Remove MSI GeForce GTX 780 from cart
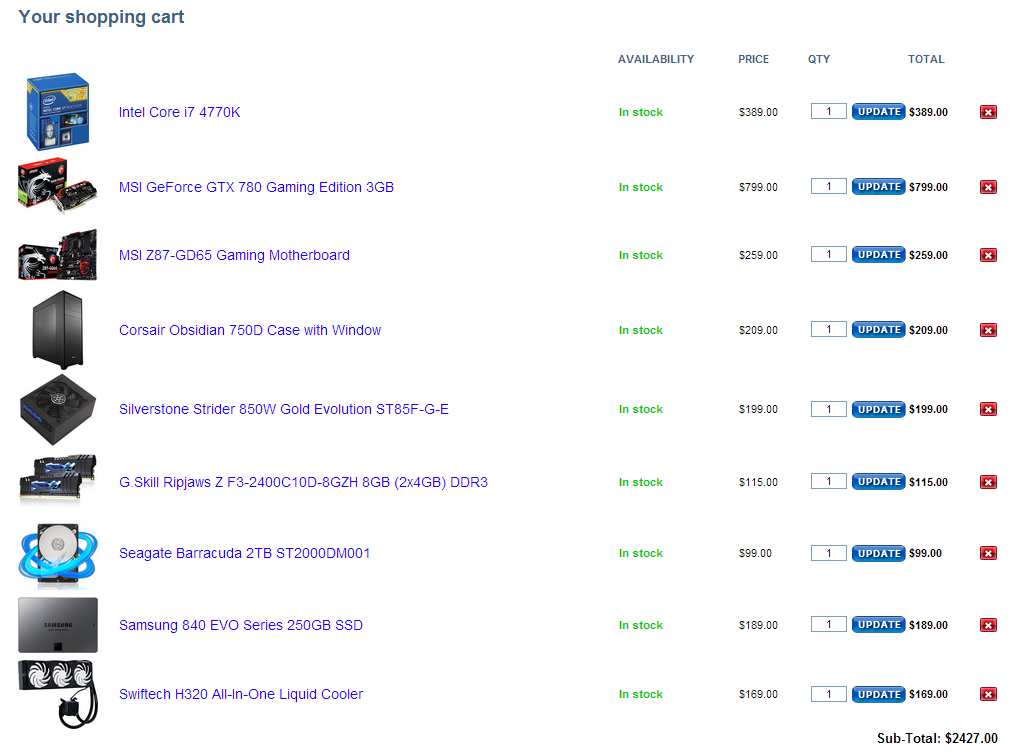This screenshot has height=753, width=1011. pos(988,187)
